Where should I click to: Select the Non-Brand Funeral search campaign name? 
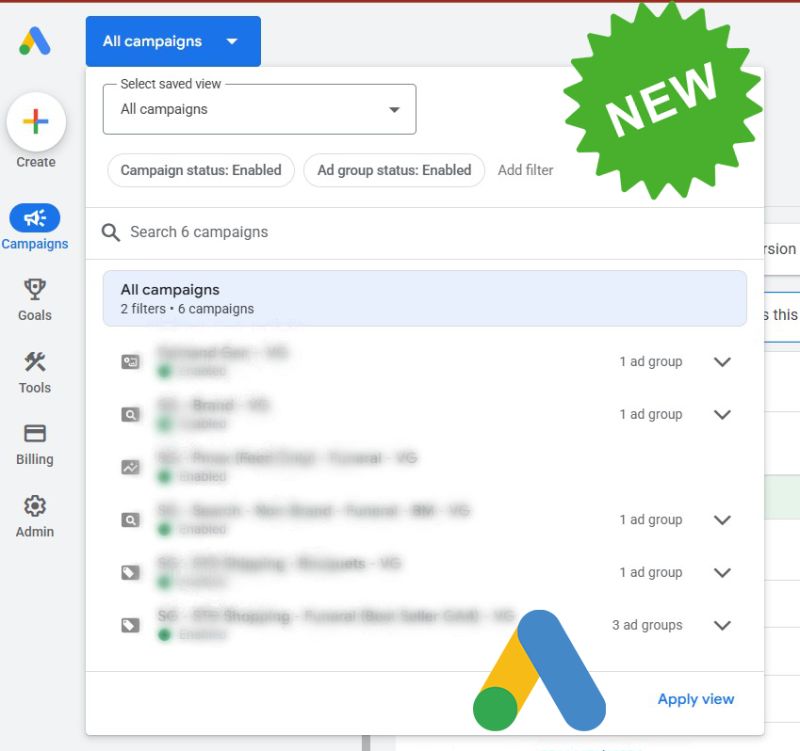(x=313, y=511)
